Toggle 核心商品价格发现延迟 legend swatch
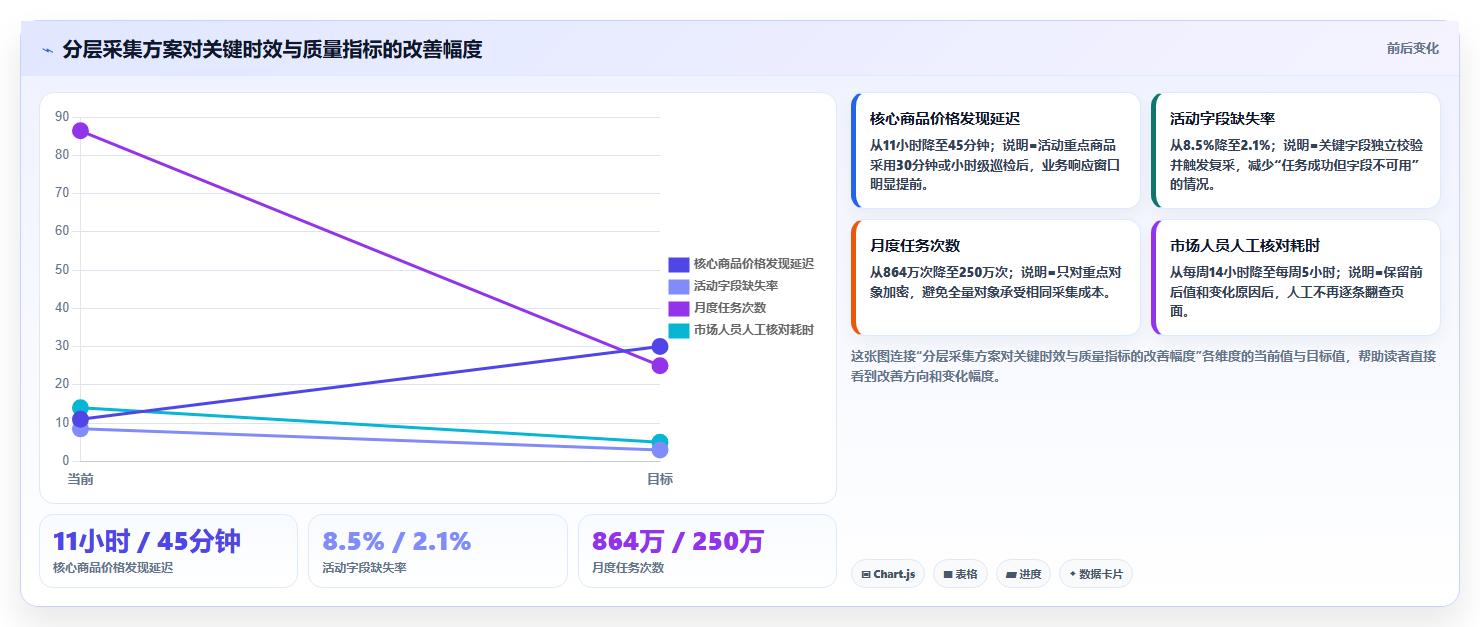Screen dimensions: 1480x627 [679, 264]
